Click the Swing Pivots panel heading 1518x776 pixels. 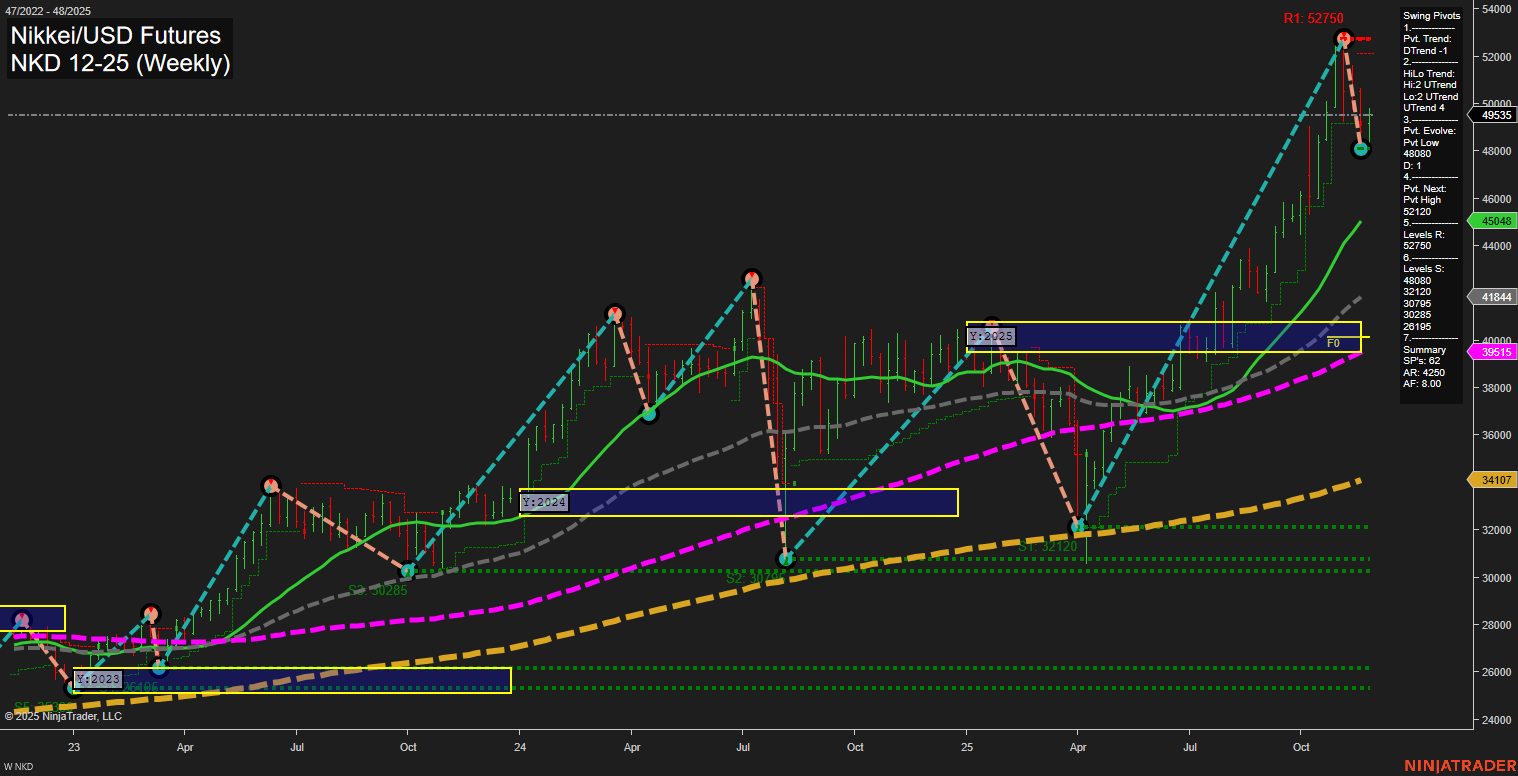(1432, 16)
